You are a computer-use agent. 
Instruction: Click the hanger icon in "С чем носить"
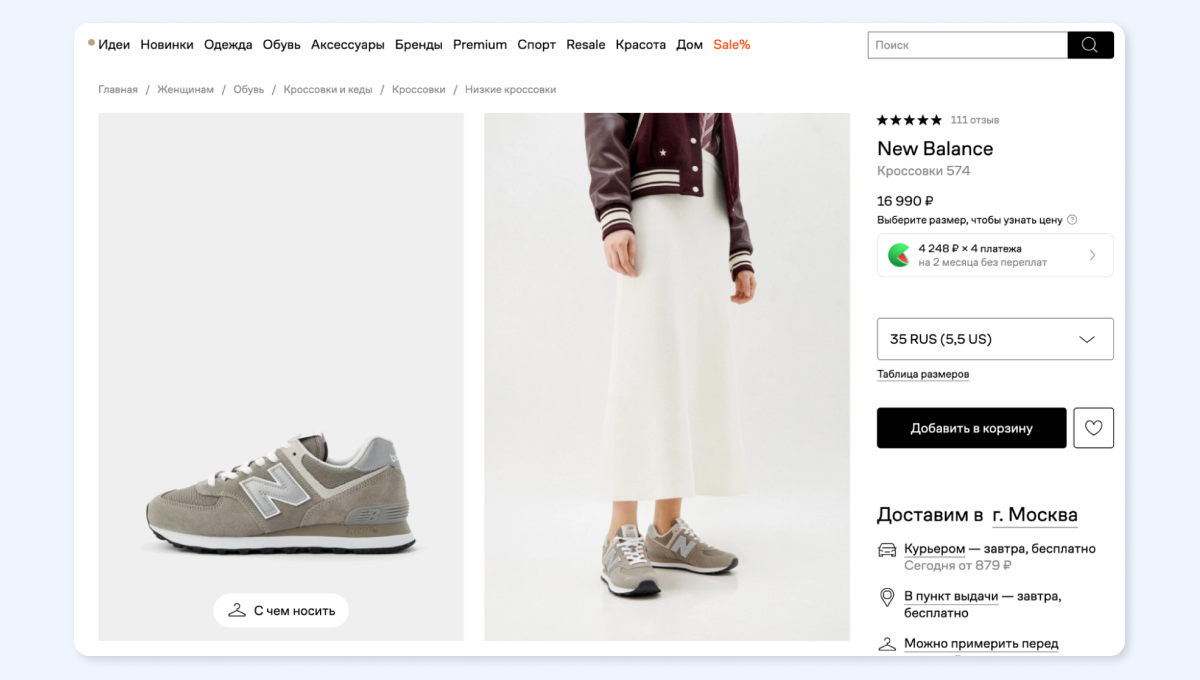point(237,610)
